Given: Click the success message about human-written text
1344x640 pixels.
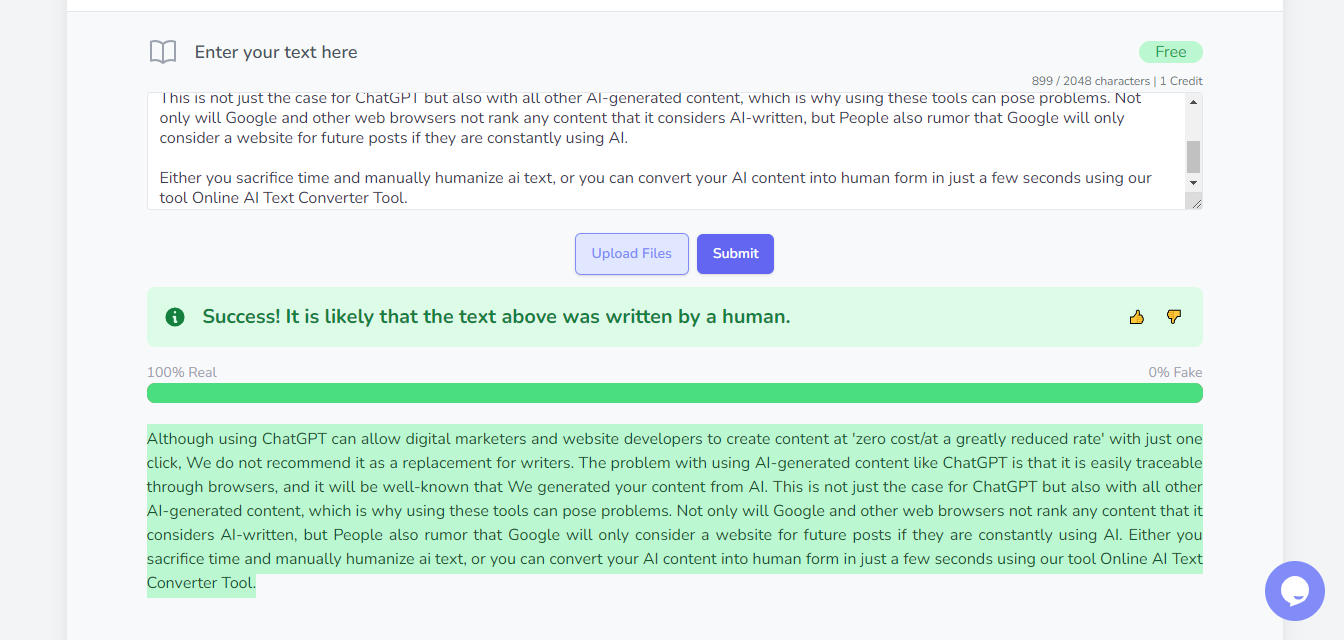Looking at the screenshot, I should [x=496, y=317].
